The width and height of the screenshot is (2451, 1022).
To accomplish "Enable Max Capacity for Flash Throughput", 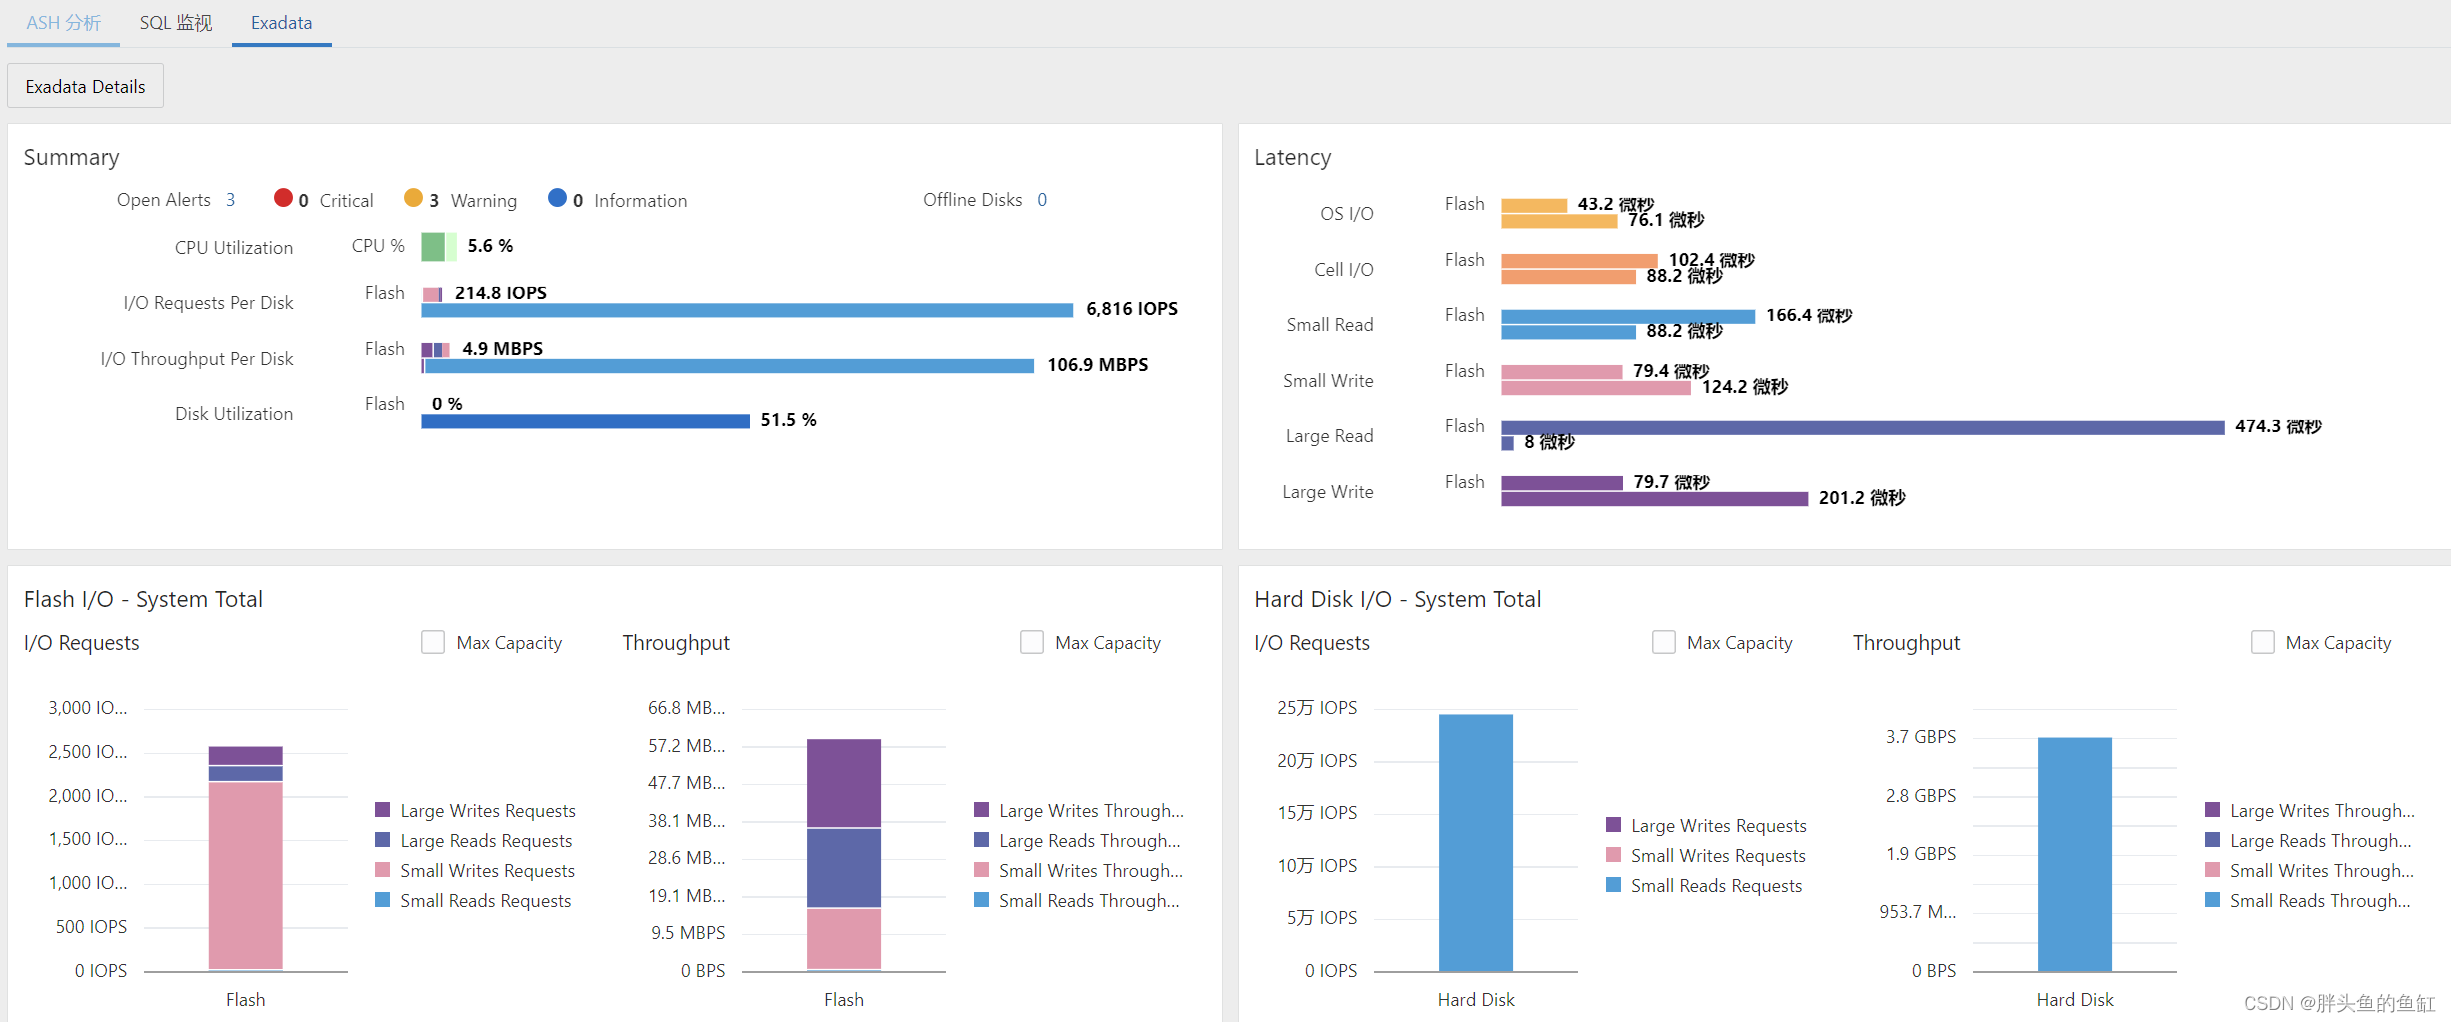I will [x=1032, y=642].
